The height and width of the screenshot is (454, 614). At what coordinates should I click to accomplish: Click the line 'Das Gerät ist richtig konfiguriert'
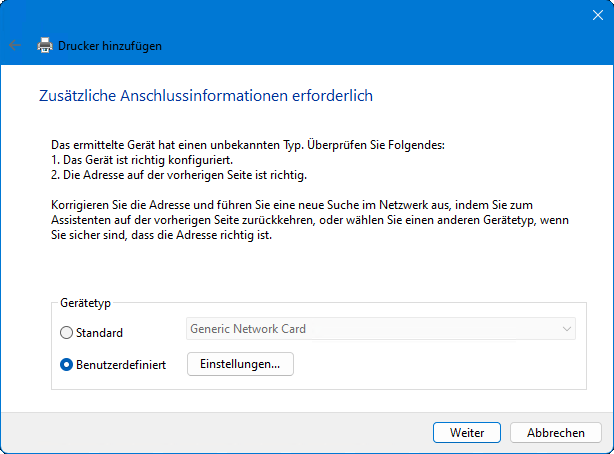coord(140,160)
